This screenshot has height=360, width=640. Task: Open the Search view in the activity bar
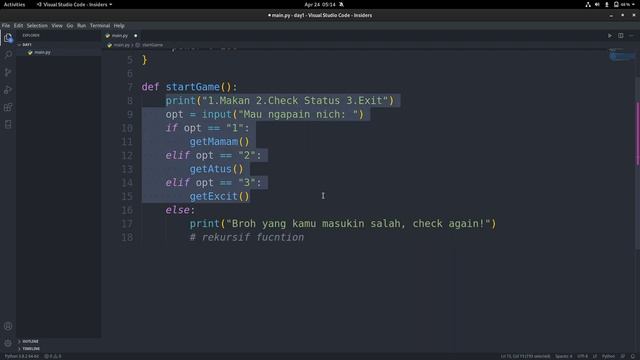click(x=8, y=55)
